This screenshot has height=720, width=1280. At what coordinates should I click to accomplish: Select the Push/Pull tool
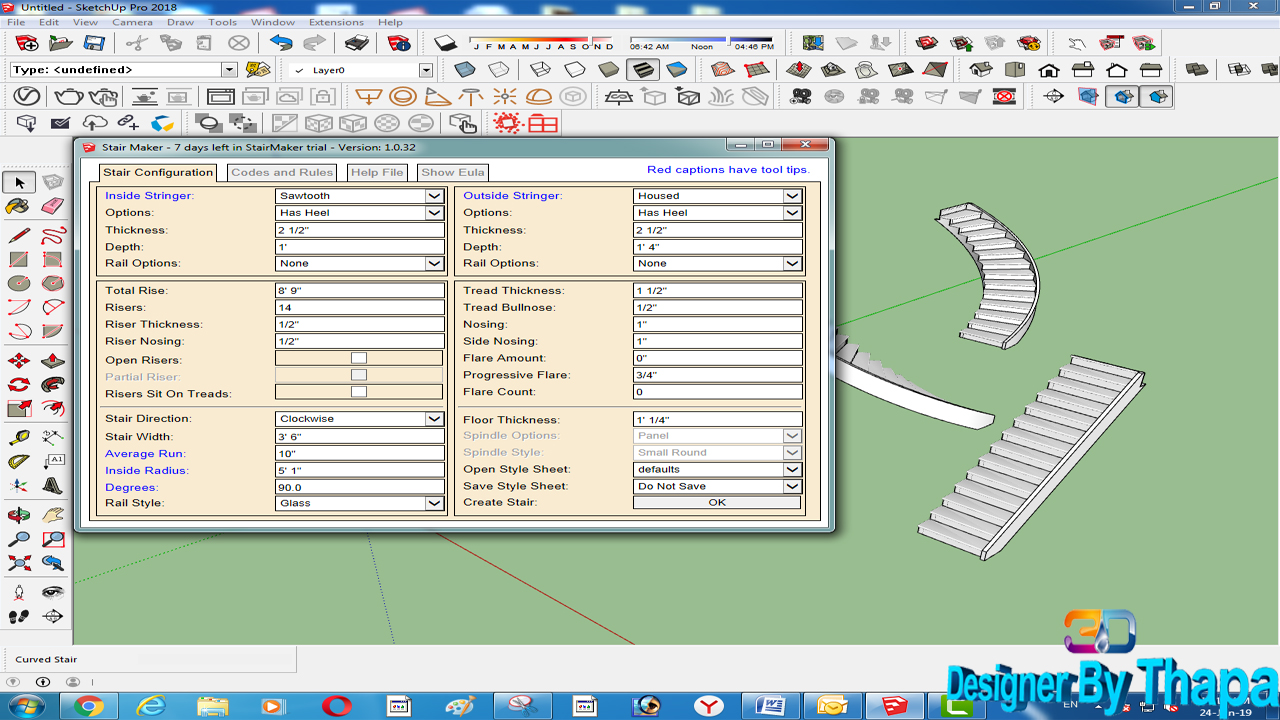point(53,360)
